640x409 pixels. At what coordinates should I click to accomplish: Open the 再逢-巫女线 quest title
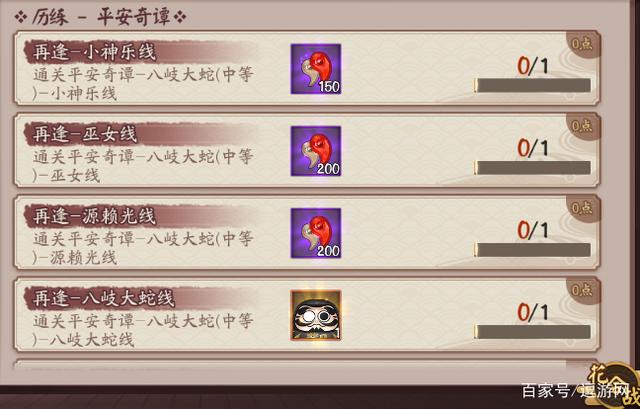(85, 134)
